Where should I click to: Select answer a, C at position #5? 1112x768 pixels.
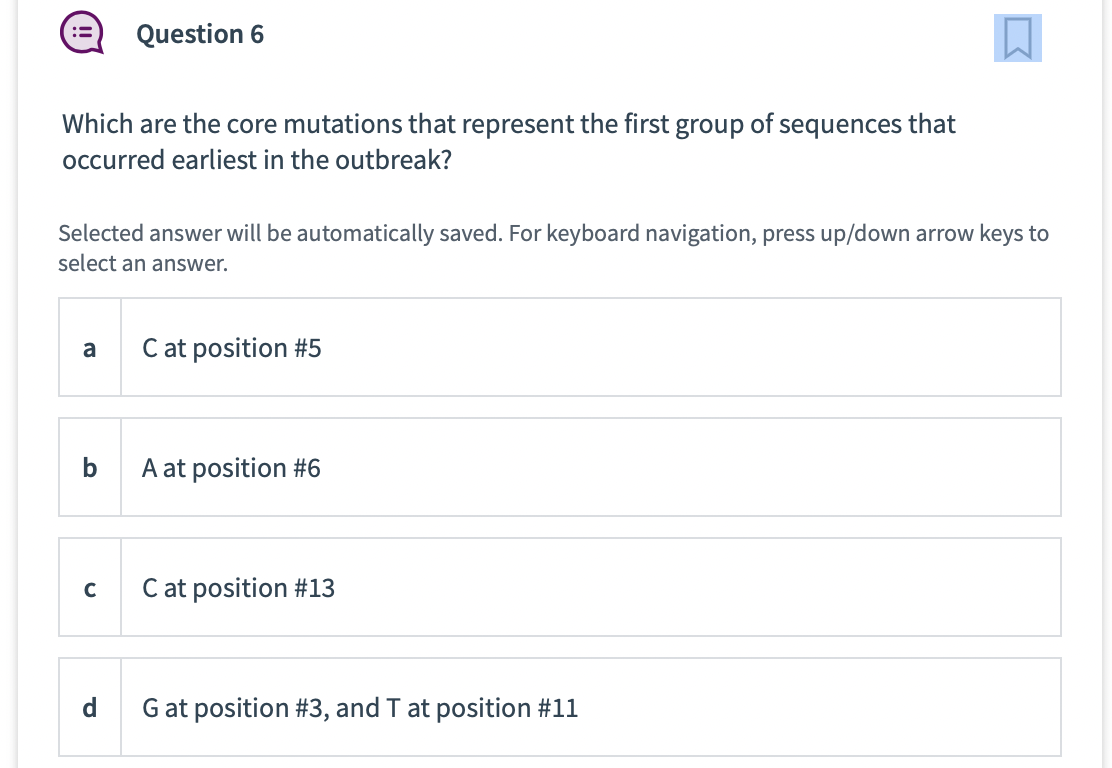click(560, 347)
